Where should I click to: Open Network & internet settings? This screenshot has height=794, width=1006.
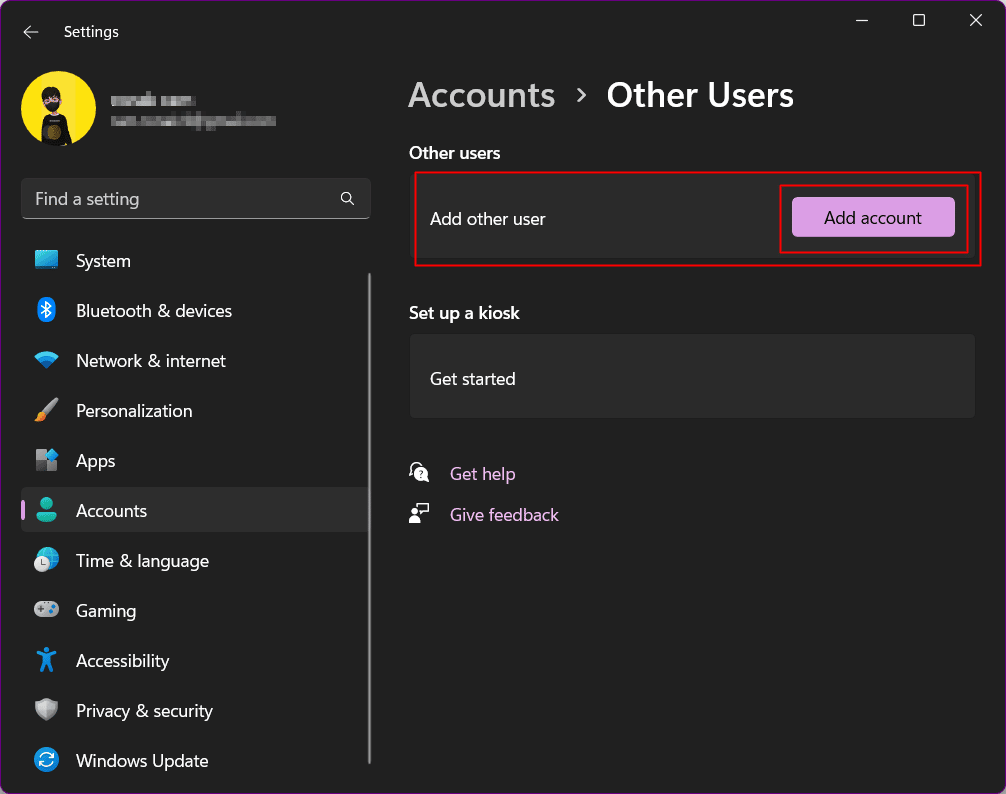click(151, 361)
